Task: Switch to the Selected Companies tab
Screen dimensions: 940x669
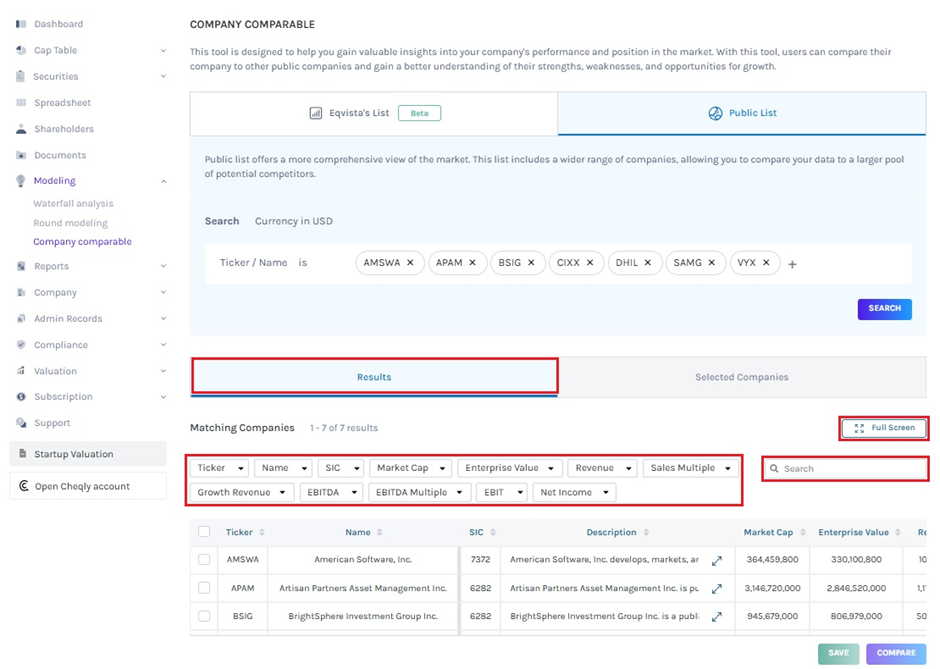Action: click(x=741, y=377)
